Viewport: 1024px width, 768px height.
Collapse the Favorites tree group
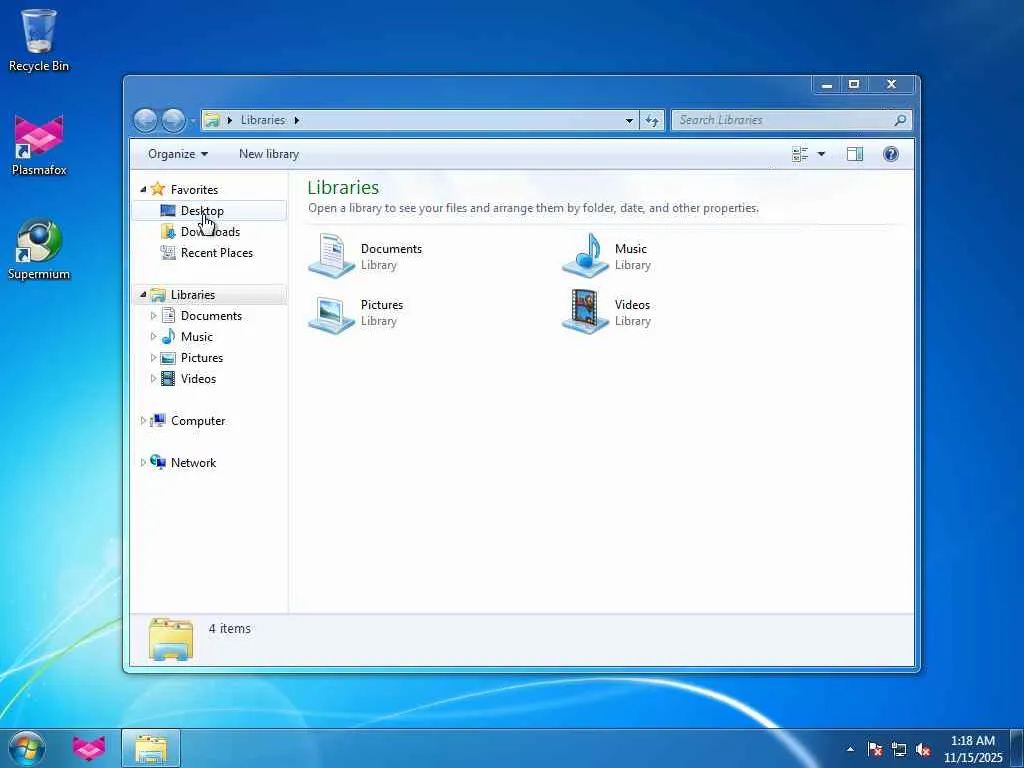(143, 189)
